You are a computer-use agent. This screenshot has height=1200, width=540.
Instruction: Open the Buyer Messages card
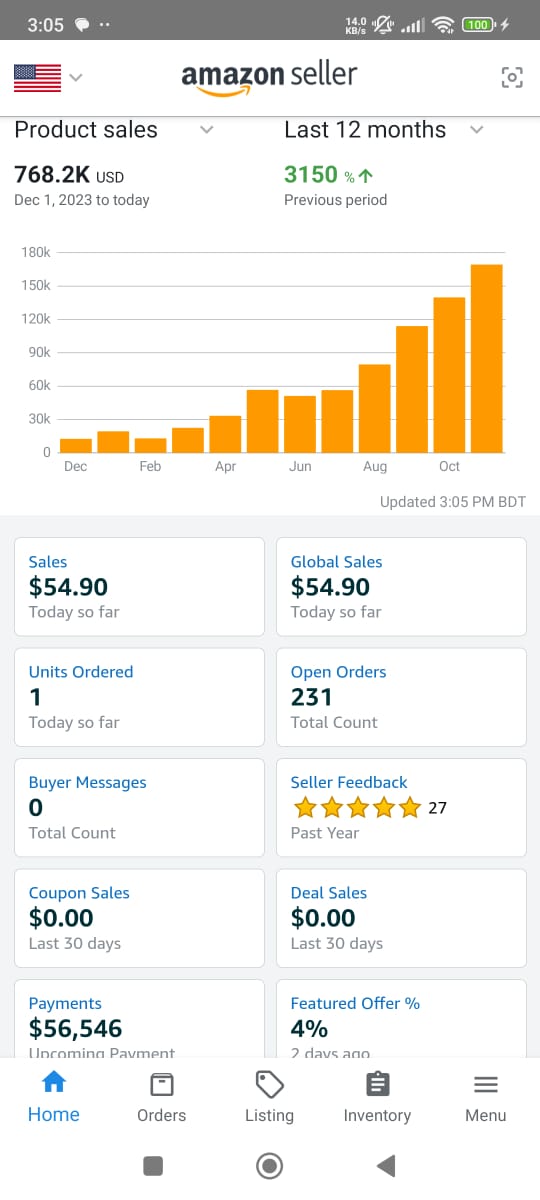point(139,807)
